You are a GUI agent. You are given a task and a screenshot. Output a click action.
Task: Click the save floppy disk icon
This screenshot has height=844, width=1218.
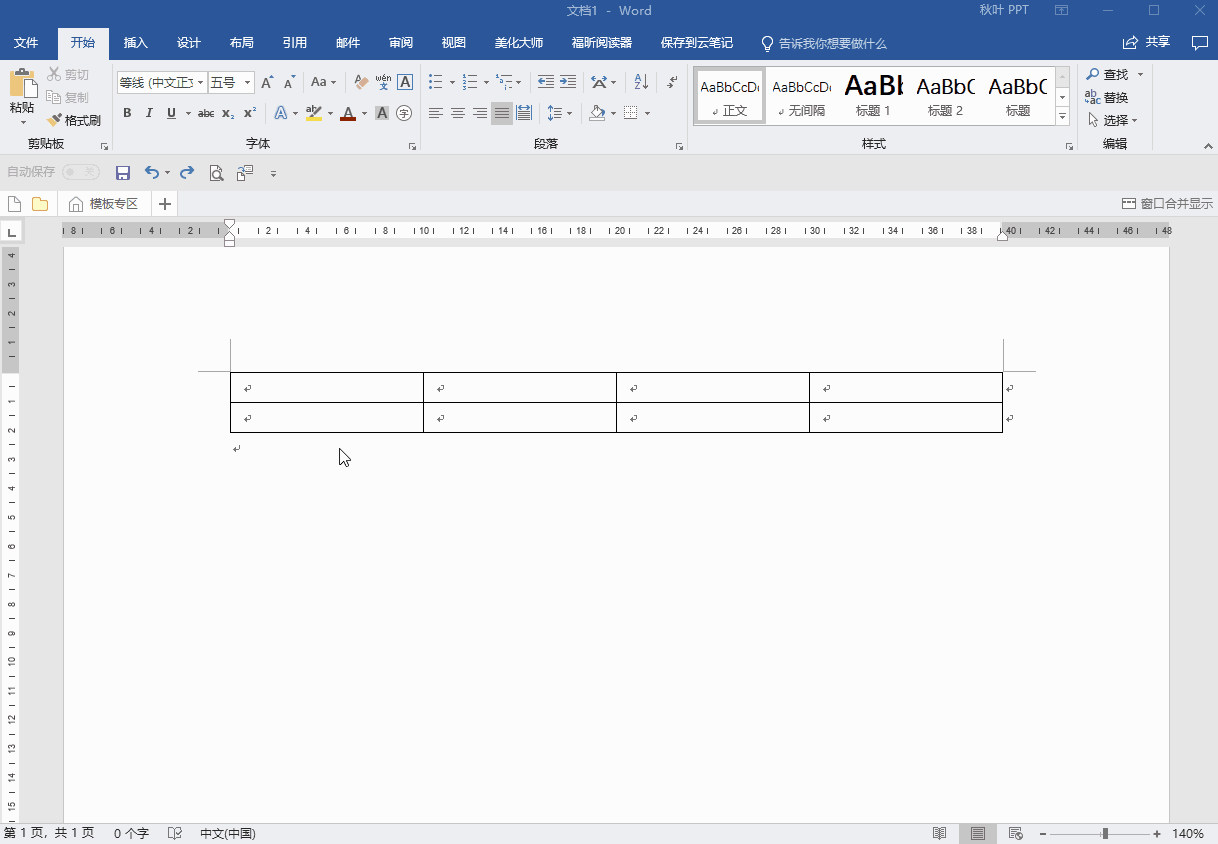123,173
